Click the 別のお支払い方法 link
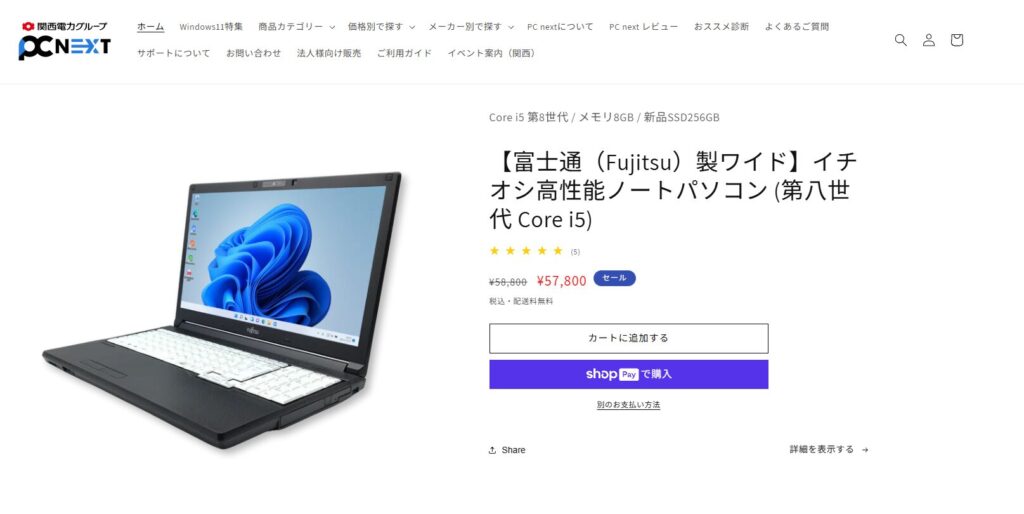 point(628,405)
